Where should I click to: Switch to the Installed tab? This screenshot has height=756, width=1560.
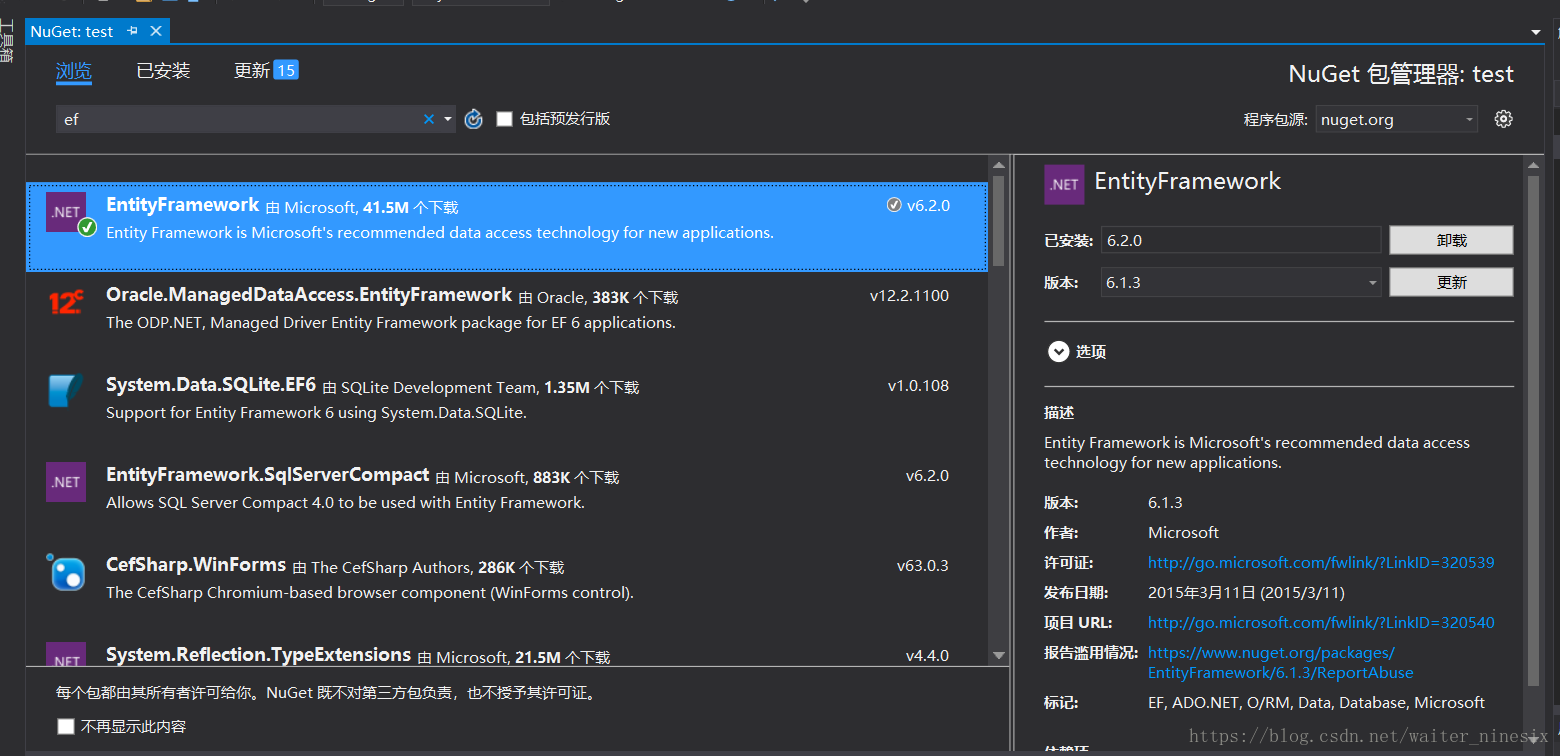coord(163,70)
